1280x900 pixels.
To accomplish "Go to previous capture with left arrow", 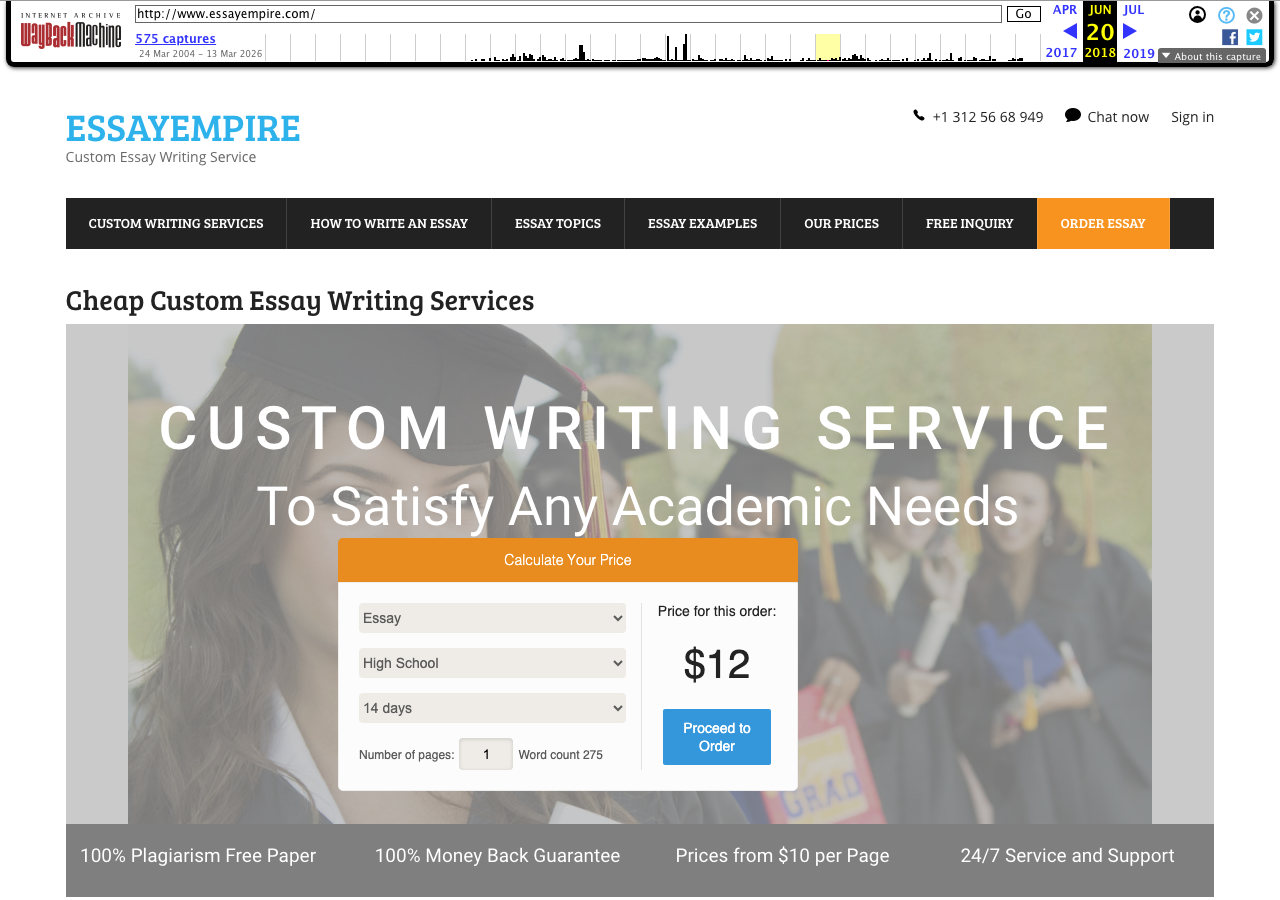I will pos(1070,31).
